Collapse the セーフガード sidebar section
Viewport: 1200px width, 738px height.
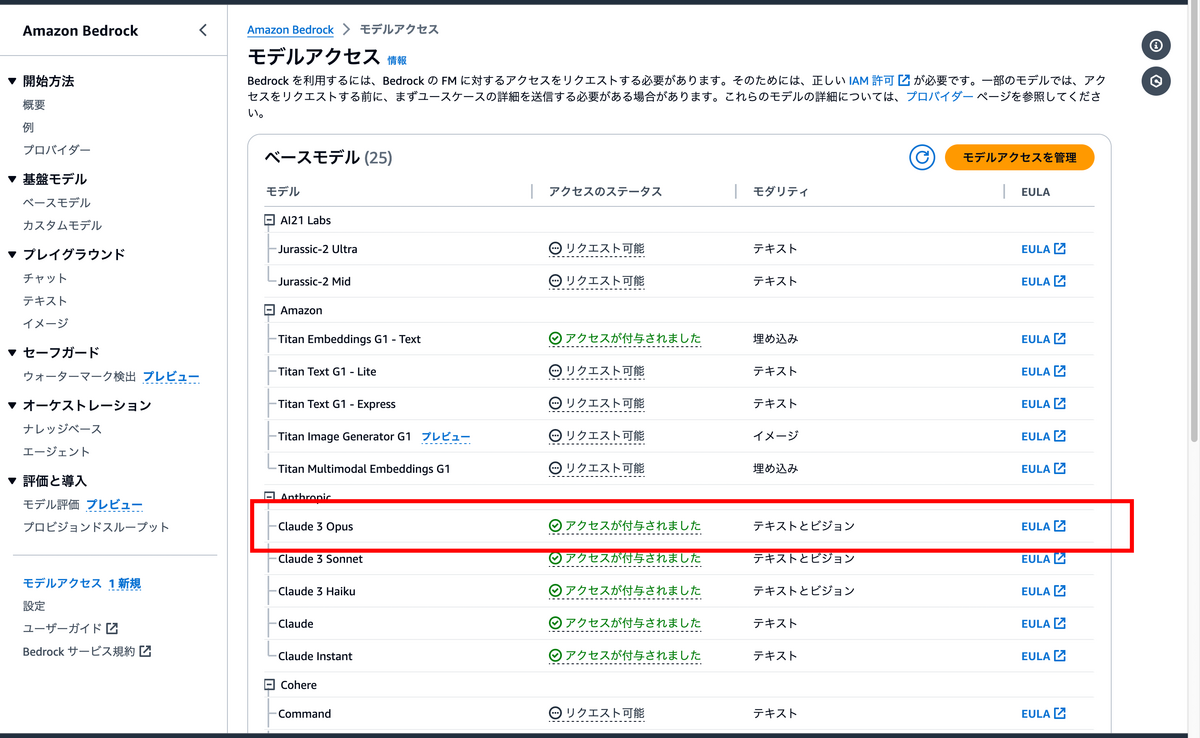[12, 352]
